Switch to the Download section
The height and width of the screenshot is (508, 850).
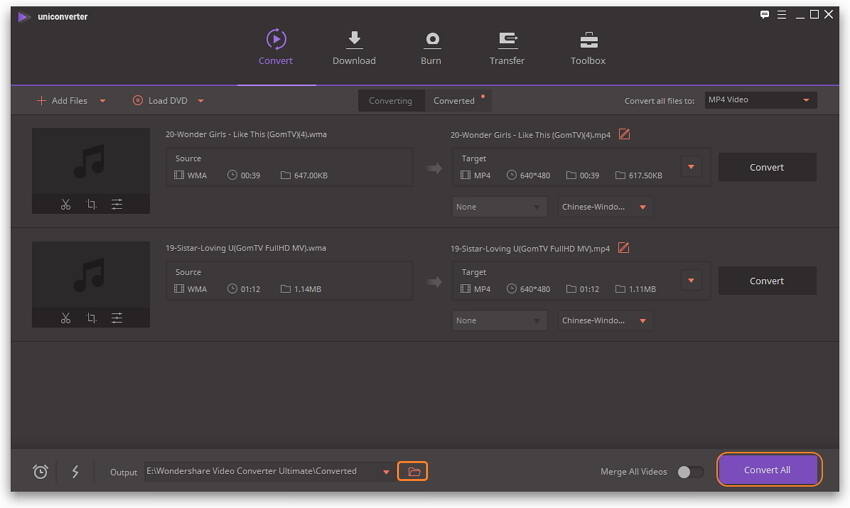(x=354, y=47)
